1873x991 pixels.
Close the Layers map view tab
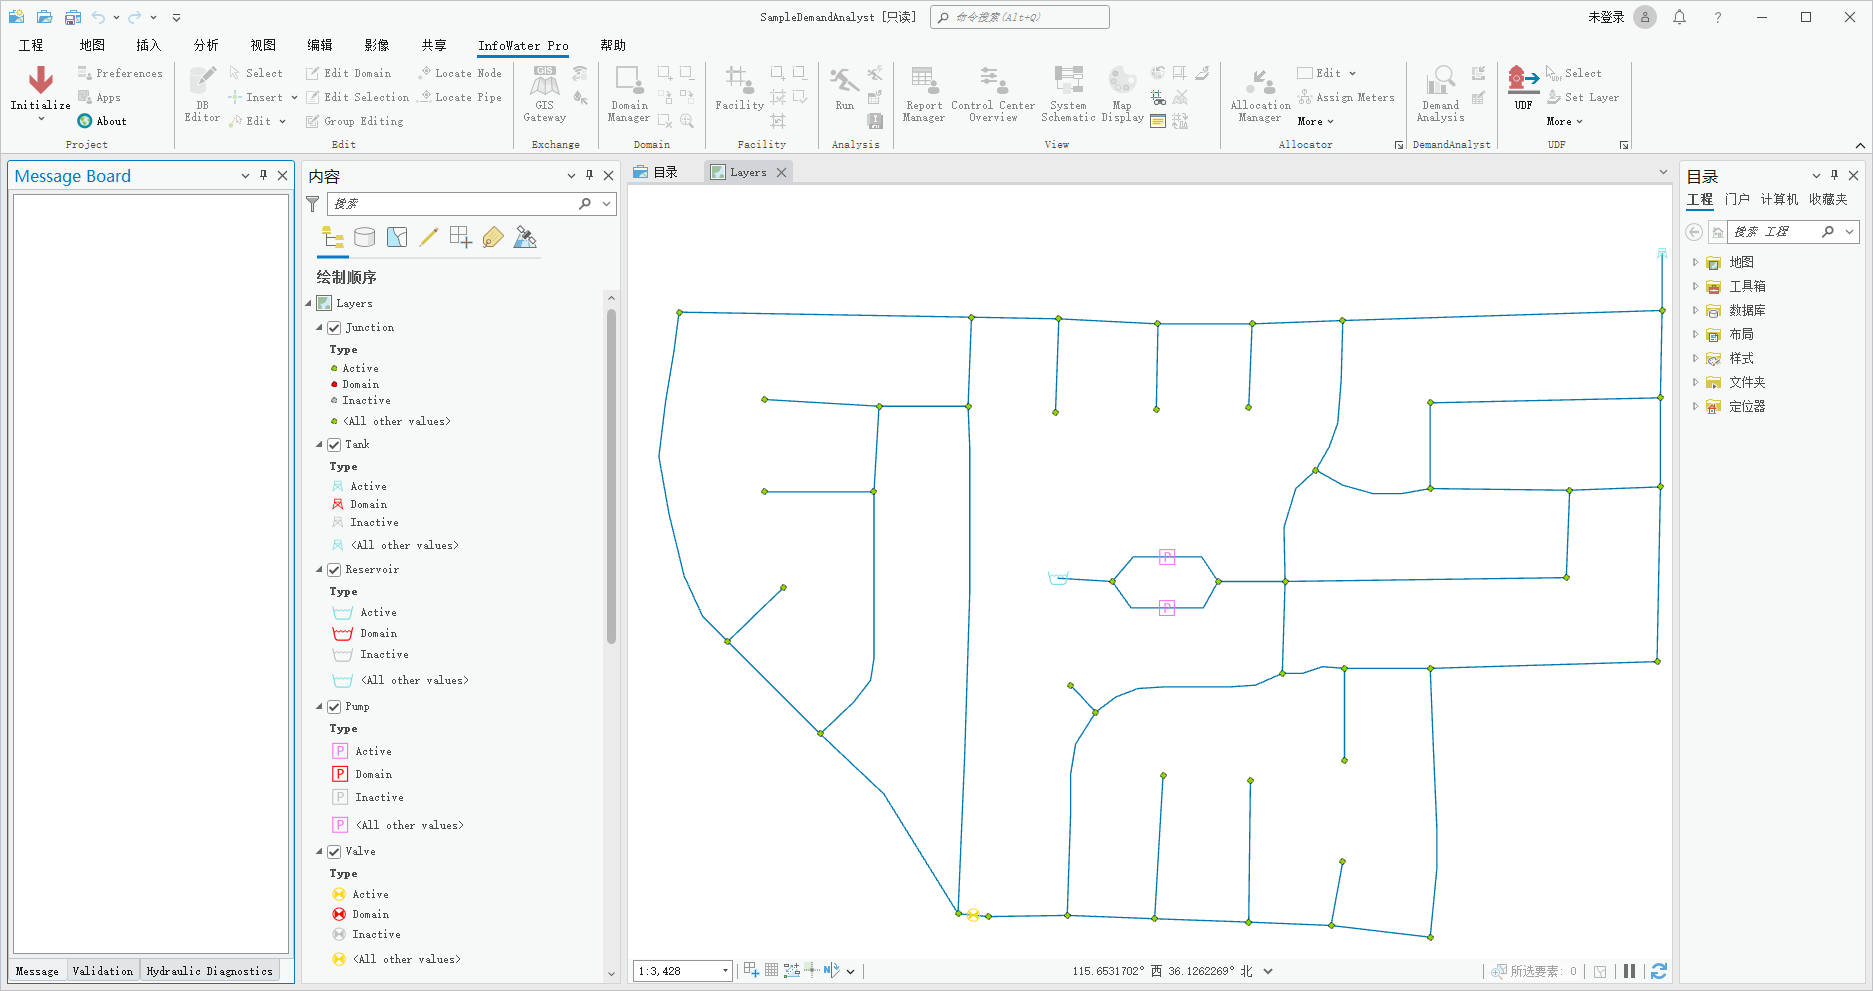point(782,173)
